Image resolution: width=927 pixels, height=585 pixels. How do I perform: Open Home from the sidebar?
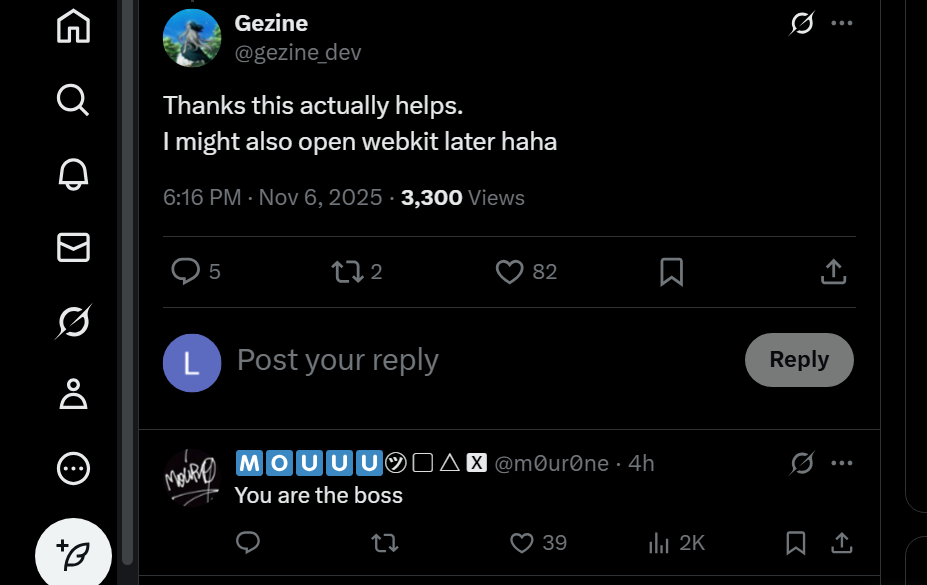pyautogui.click(x=73, y=27)
